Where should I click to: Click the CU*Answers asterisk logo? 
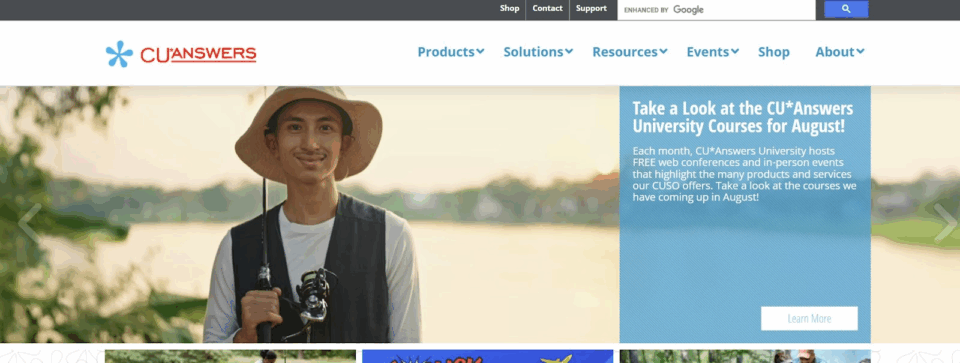(x=119, y=54)
